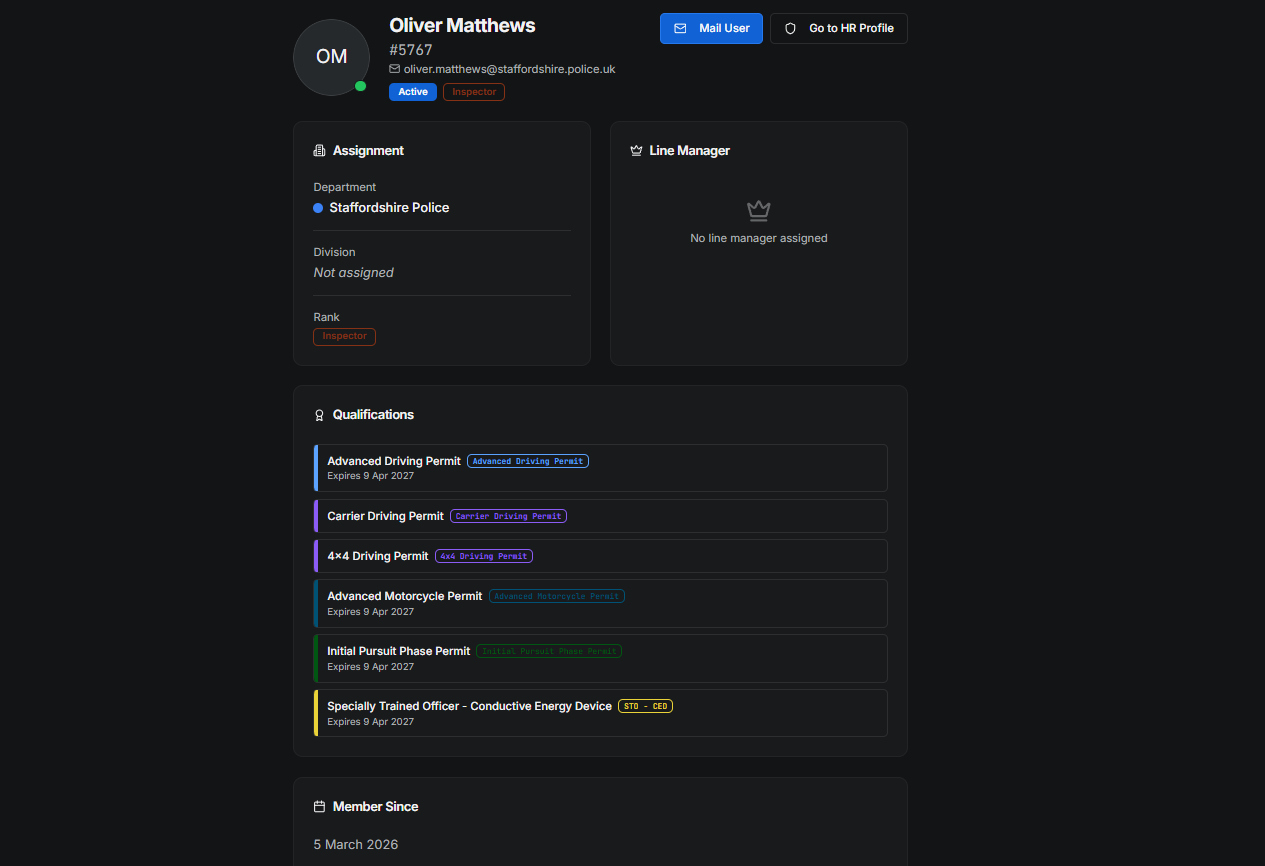Click the #5767 collar number

point(411,50)
